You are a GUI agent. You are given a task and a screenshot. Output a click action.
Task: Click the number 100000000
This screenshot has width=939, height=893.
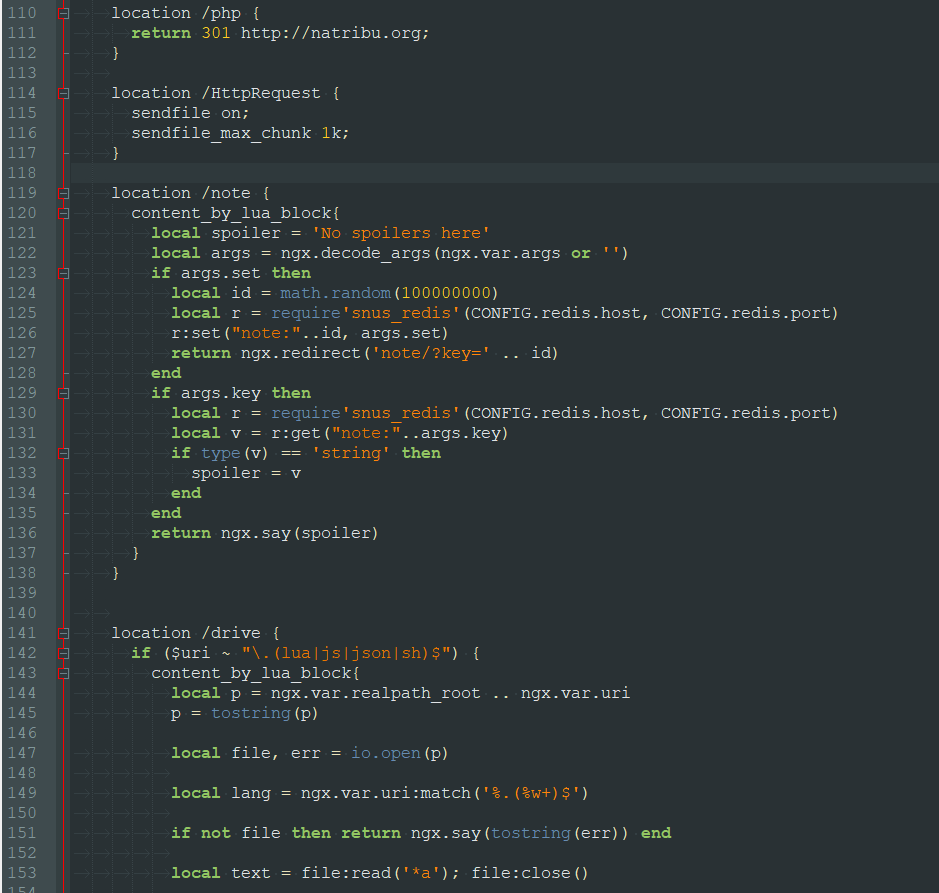click(x=446, y=293)
